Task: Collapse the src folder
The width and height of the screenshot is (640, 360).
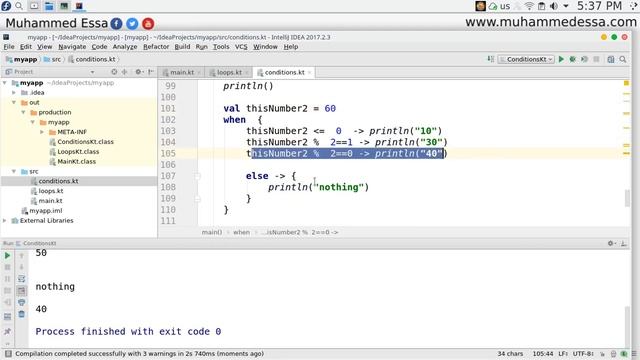Action: (14, 171)
